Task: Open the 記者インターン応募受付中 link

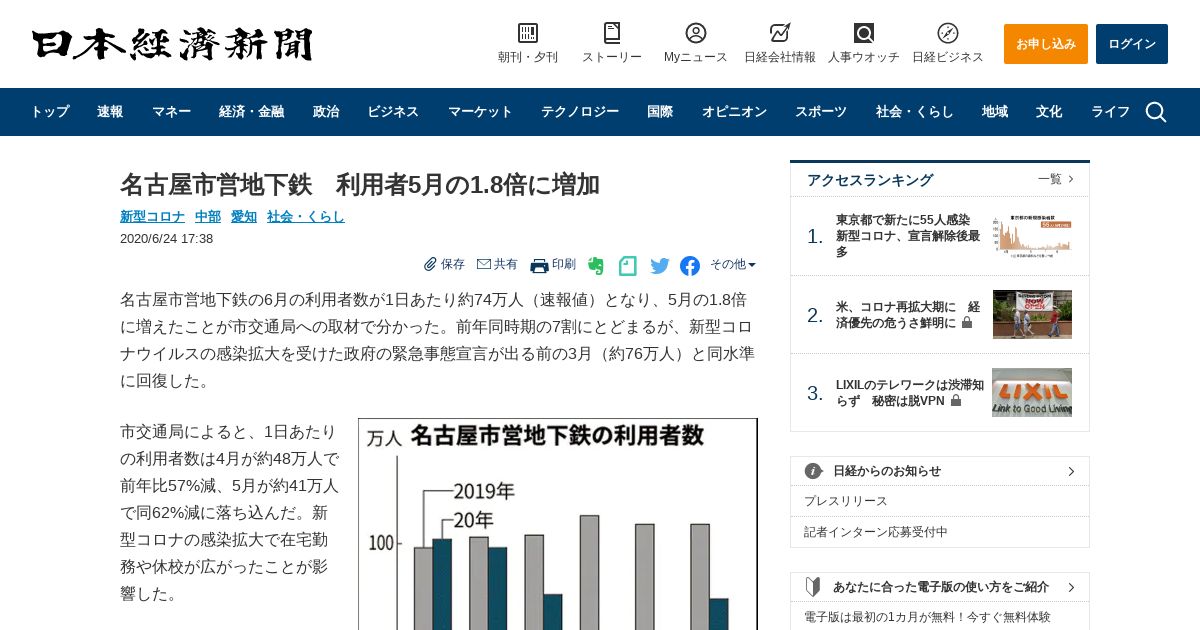Action: [x=876, y=532]
